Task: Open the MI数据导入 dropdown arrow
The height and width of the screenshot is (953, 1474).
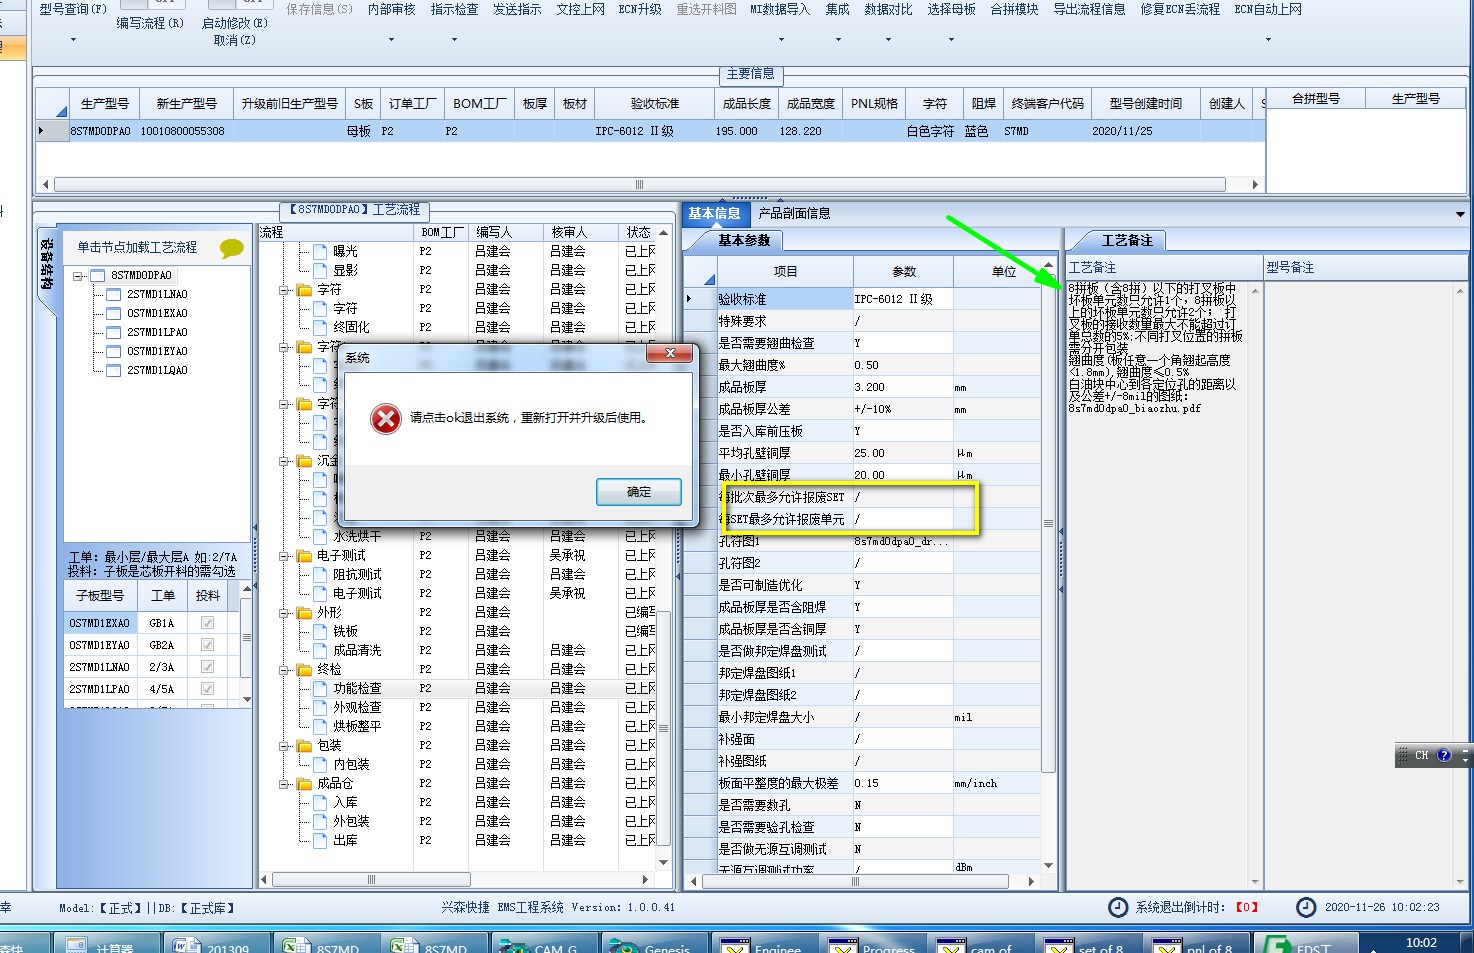Action: (x=780, y=40)
